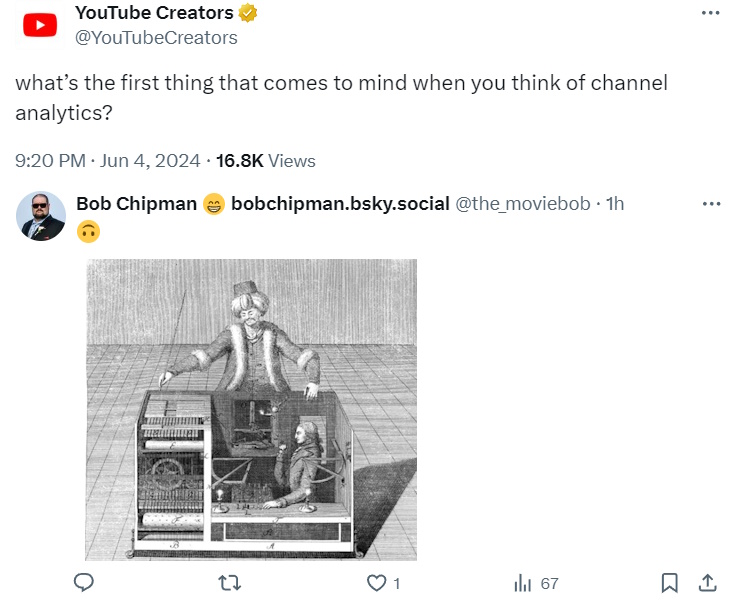Open the Mechanical Turk engraving image
742x603 pixels.
click(x=251, y=409)
